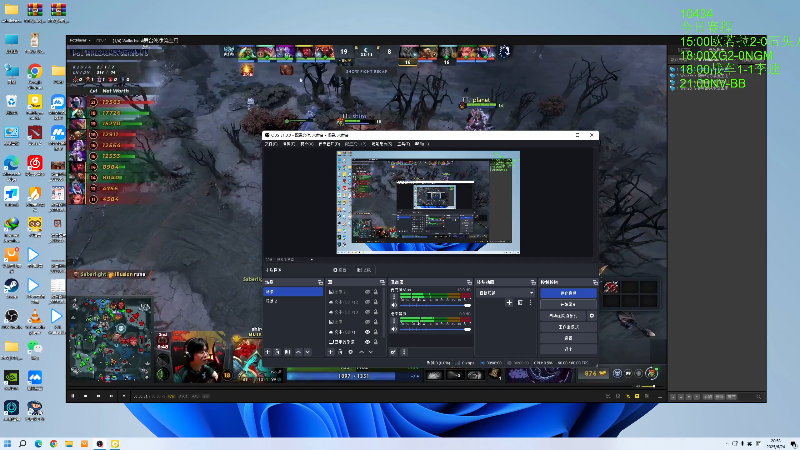Remove selected scene with the Scenes trash icon

[x=277, y=352]
